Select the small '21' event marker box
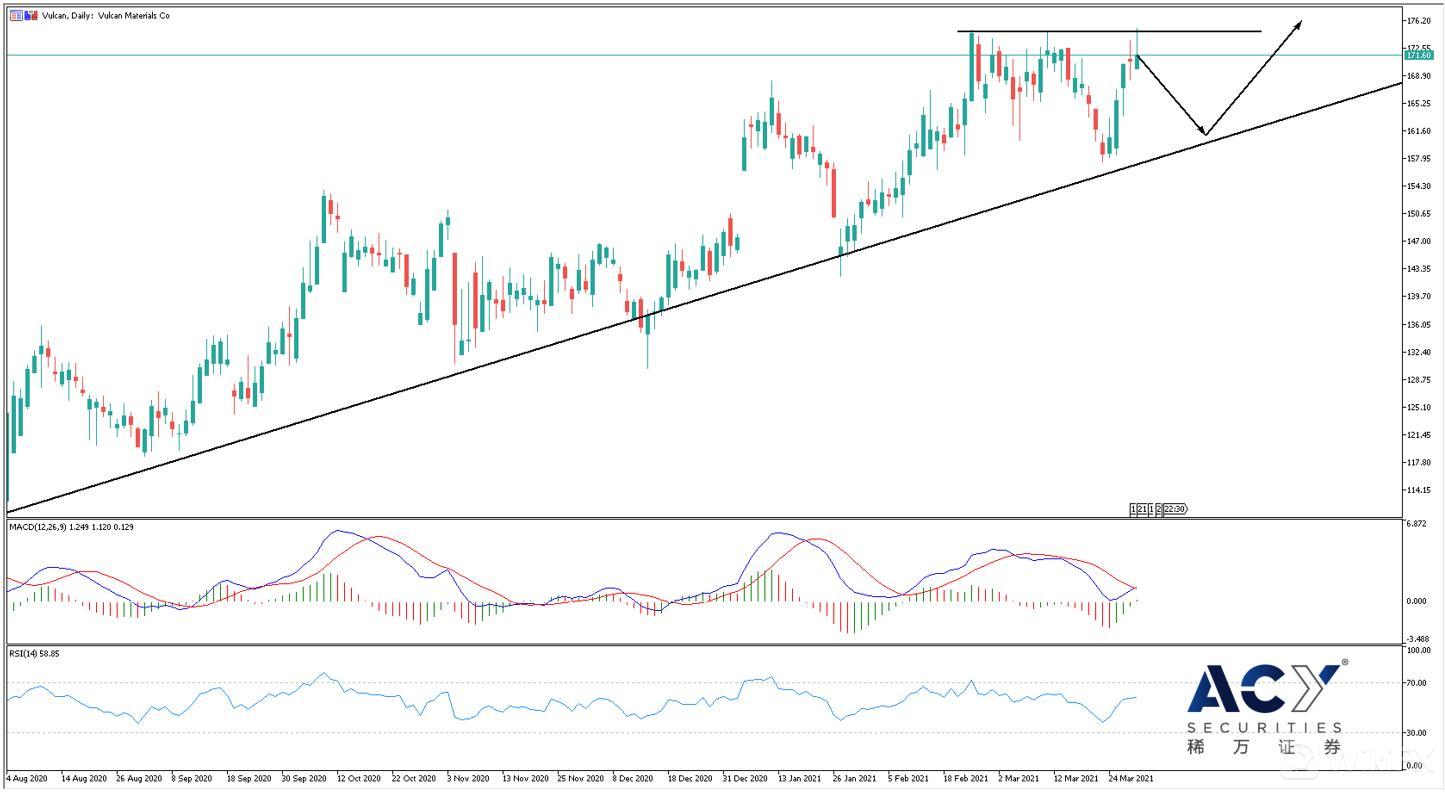Screen dimensions: 1445x795 coord(1142,509)
